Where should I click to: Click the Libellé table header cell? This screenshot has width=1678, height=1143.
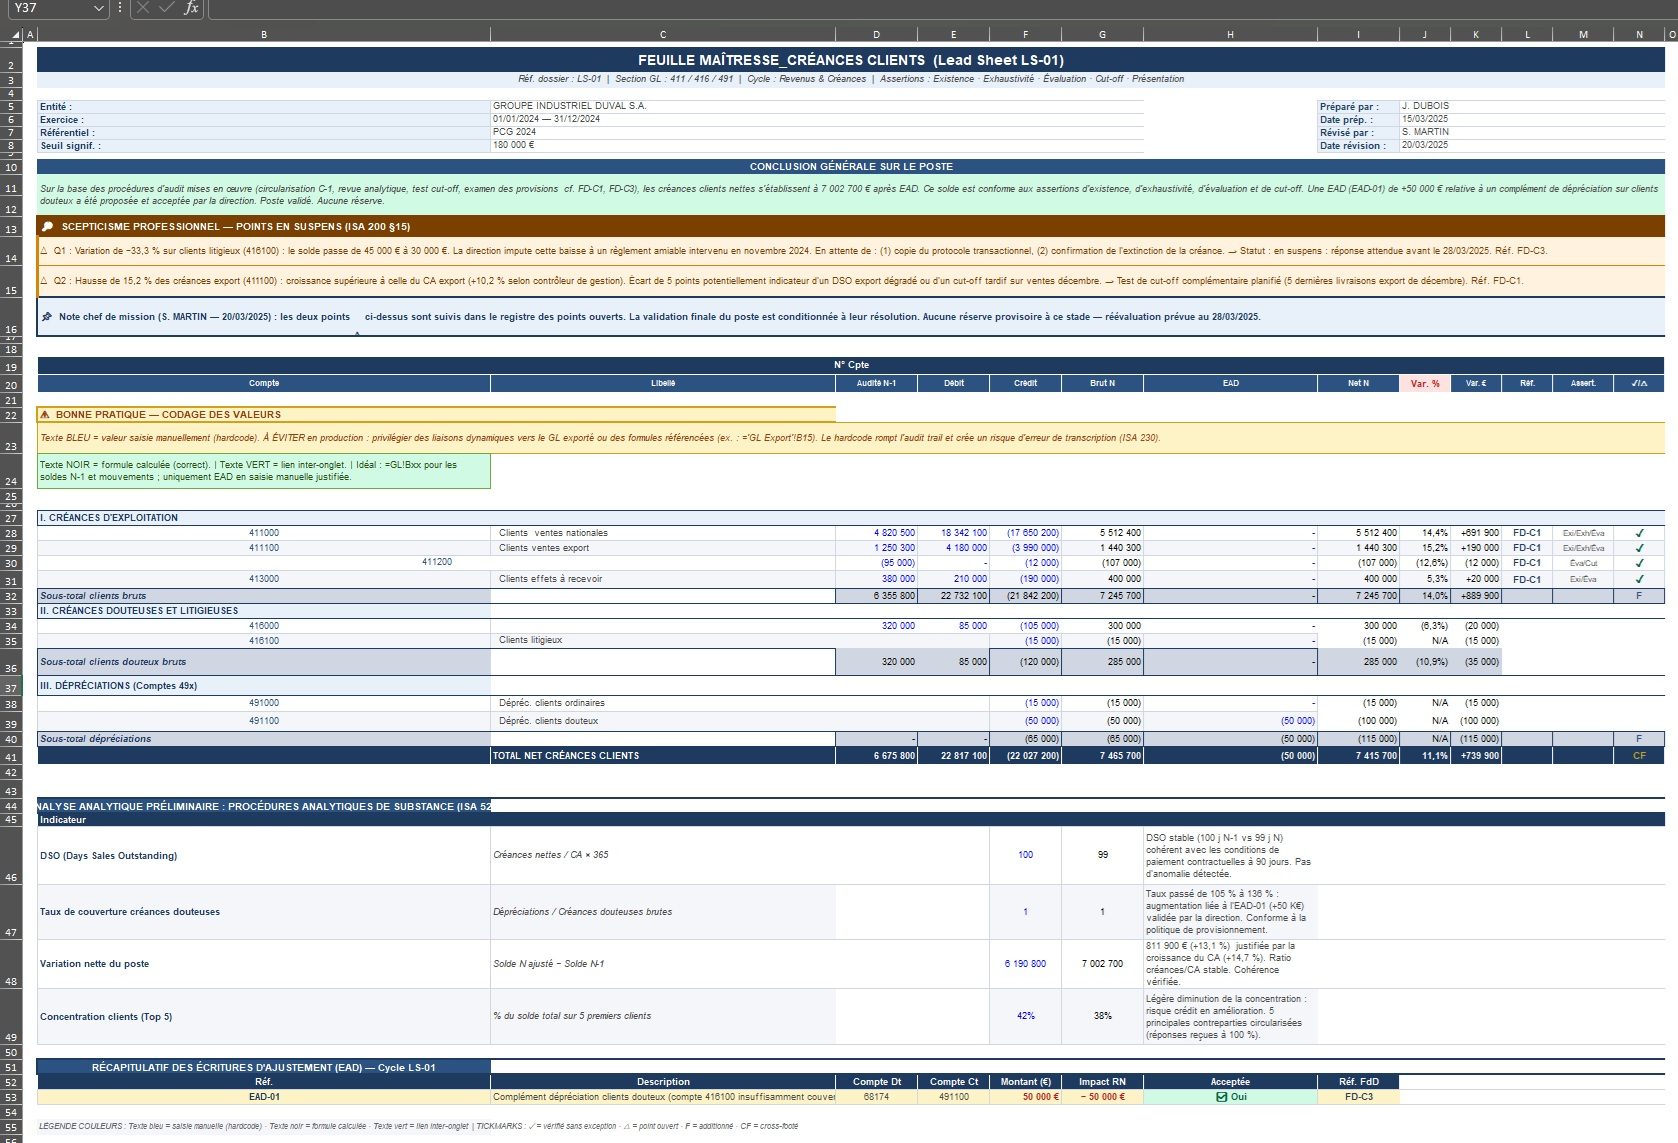(663, 384)
